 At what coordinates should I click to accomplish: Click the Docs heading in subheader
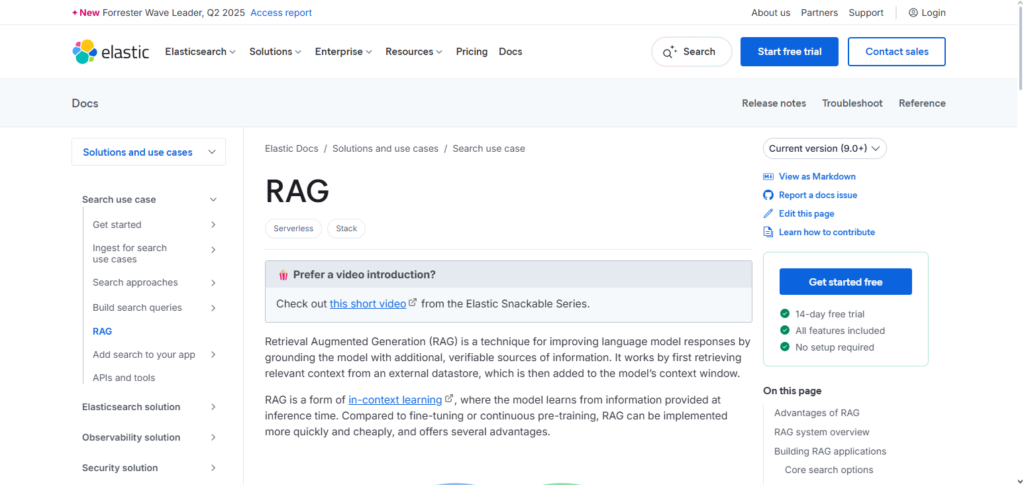pos(85,103)
